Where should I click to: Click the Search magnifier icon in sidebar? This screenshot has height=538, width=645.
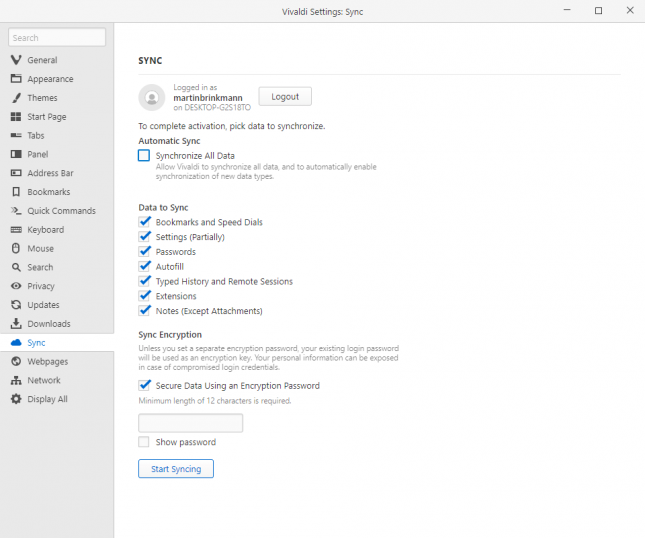16,267
